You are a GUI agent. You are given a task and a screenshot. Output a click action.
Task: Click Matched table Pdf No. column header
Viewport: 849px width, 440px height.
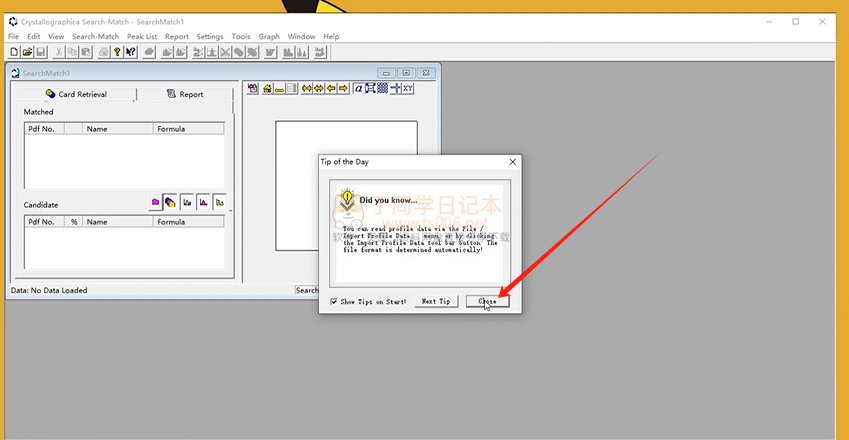[44, 129]
